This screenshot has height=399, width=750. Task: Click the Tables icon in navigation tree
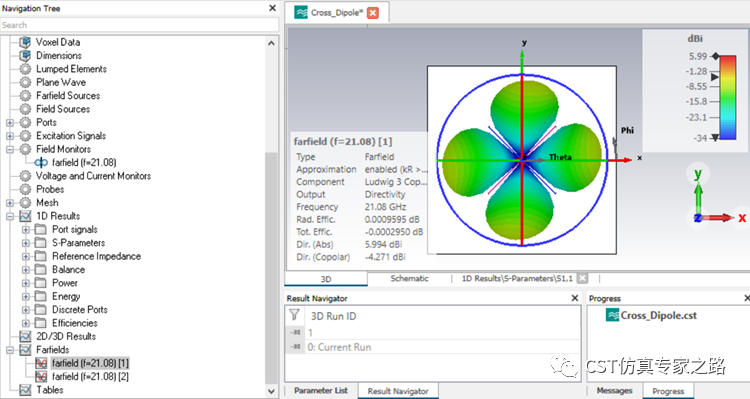(25, 390)
